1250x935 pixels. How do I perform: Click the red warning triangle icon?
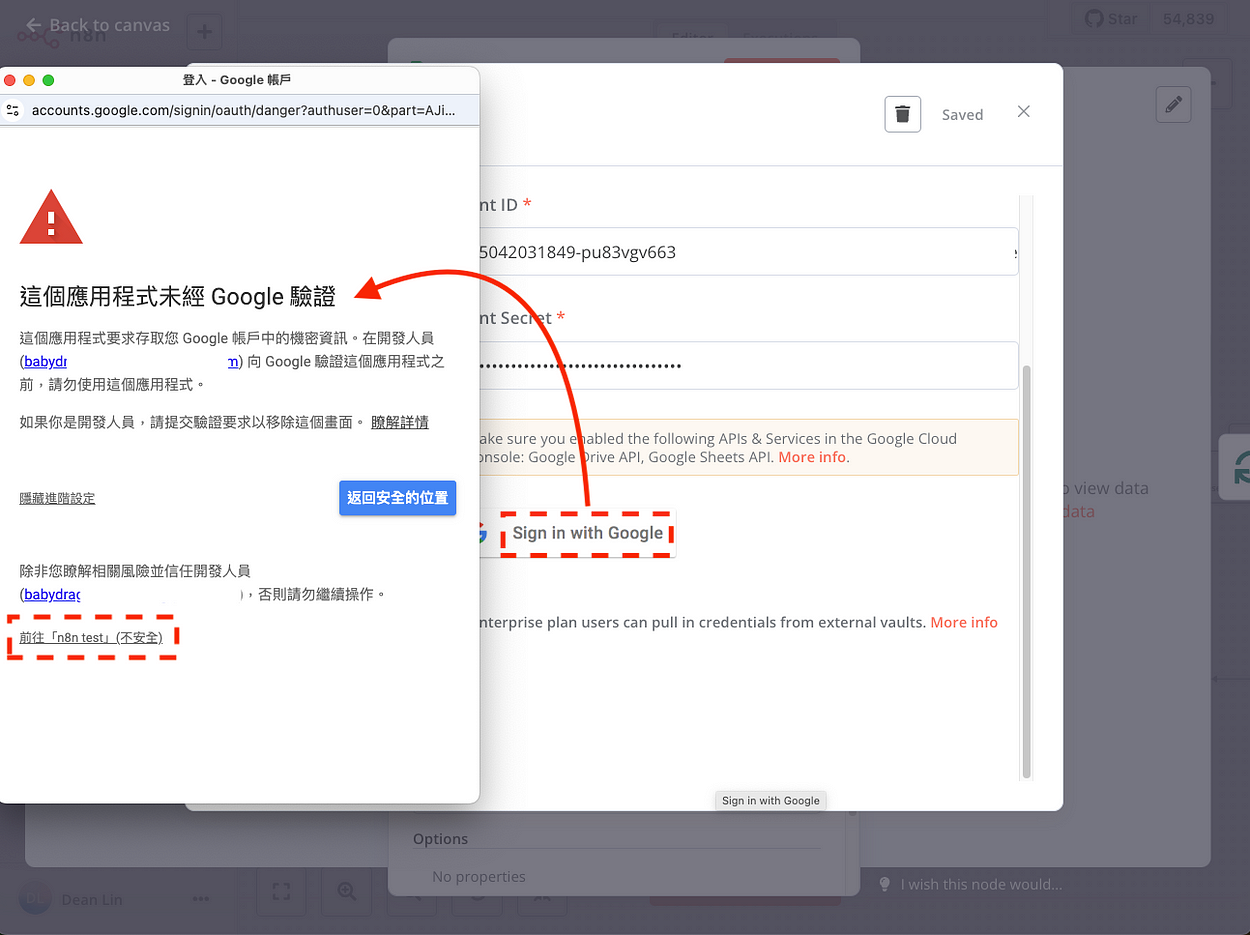(x=51, y=217)
